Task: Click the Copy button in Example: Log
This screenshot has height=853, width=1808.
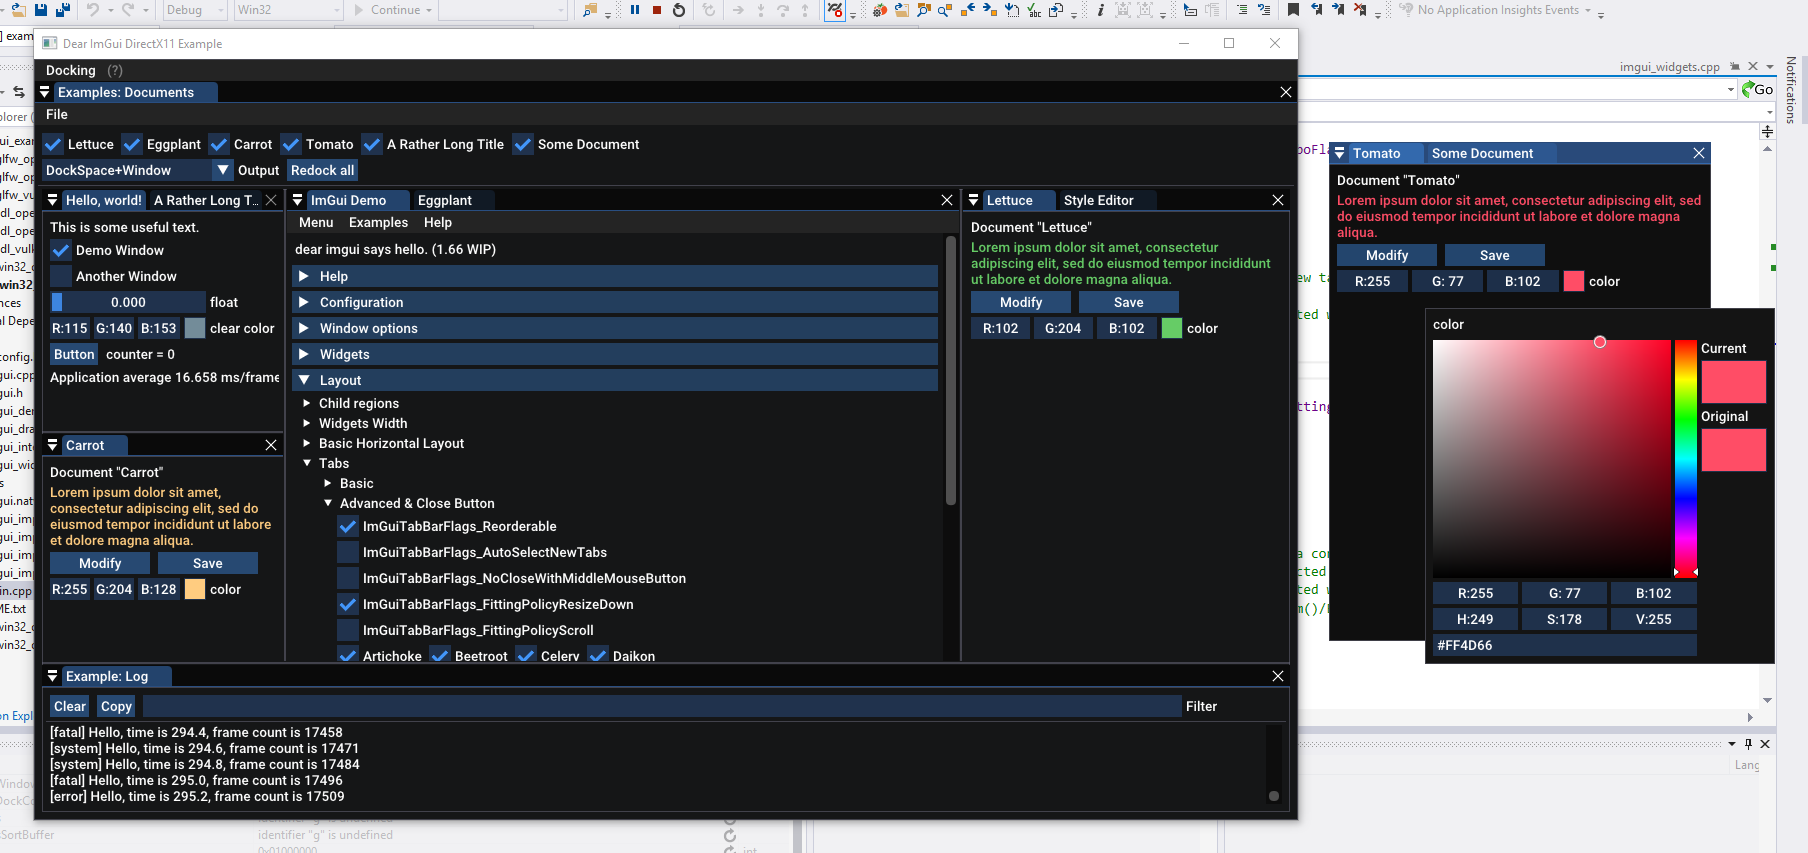Action: [116, 706]
